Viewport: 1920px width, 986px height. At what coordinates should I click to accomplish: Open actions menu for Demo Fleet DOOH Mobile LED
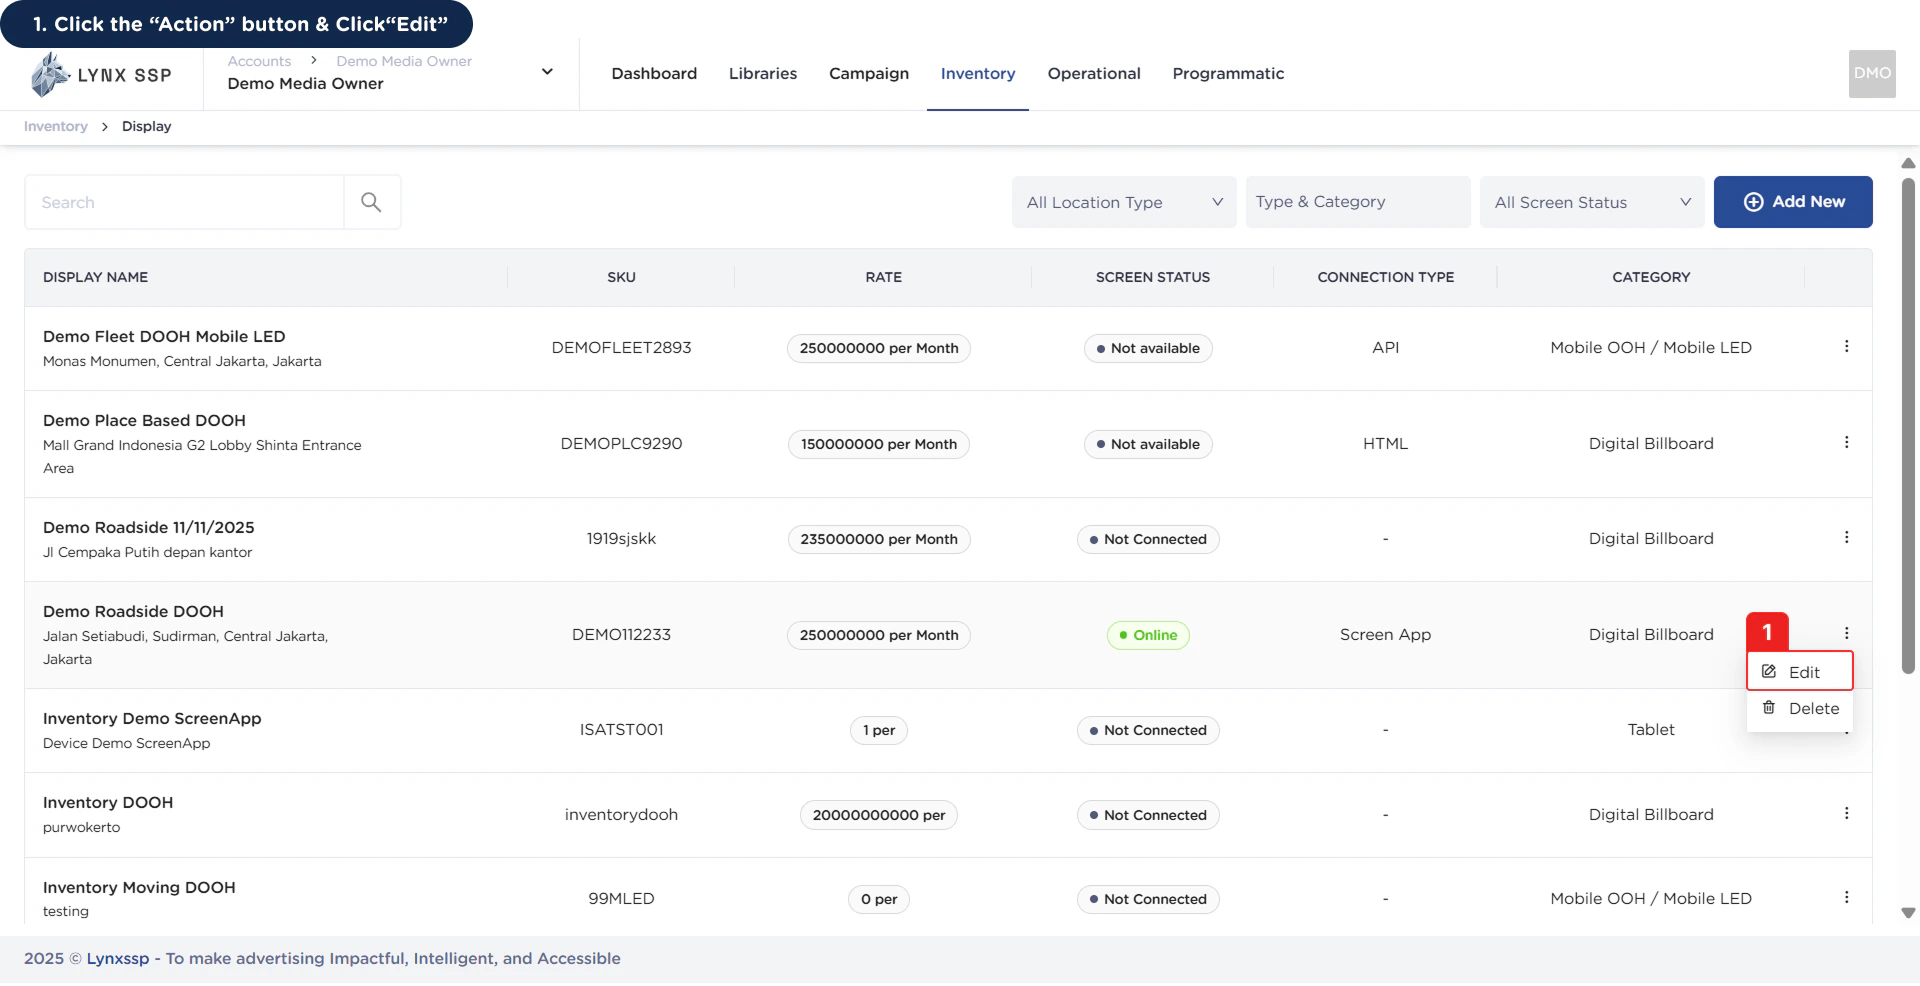[x=1846, y=347]
